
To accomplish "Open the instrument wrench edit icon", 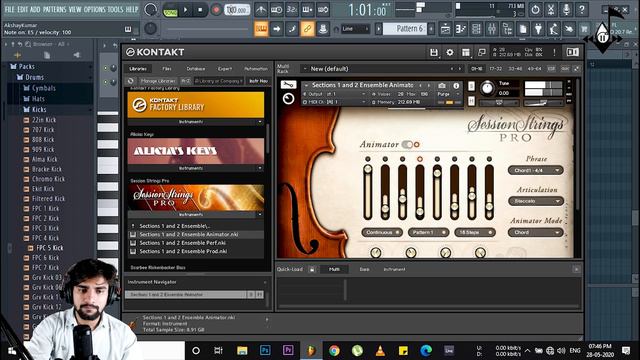I will pos(288,84).
